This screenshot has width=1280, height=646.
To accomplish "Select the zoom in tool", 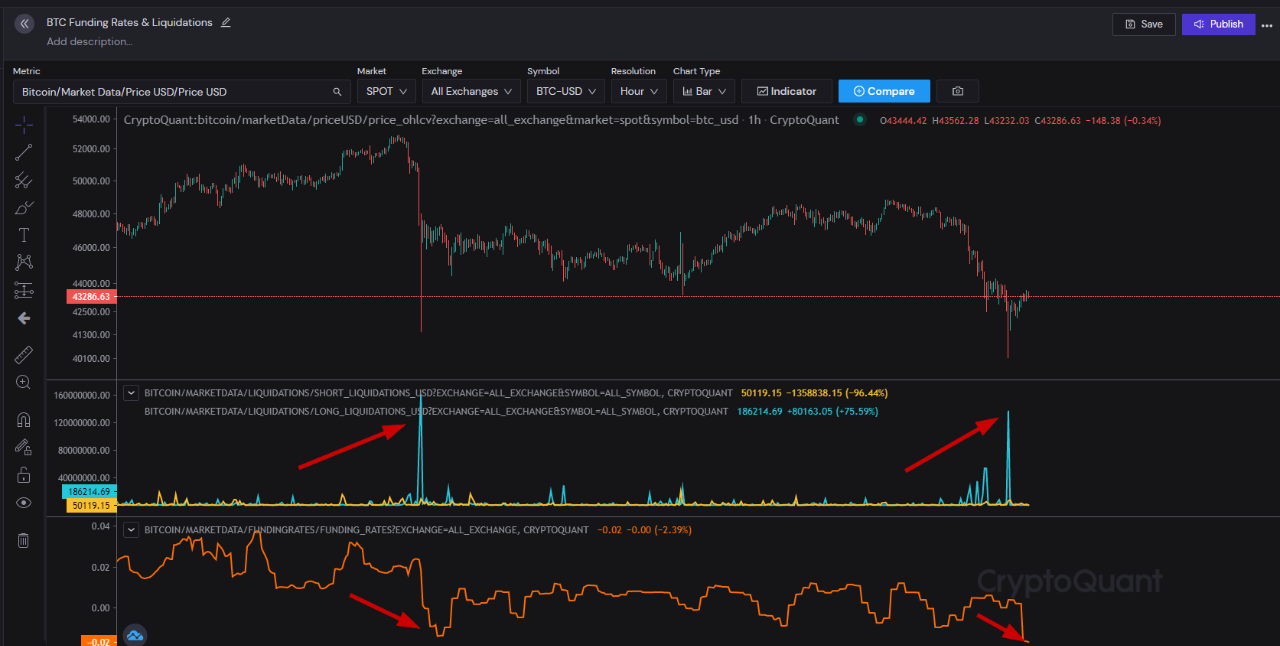I will click(24, 382).
